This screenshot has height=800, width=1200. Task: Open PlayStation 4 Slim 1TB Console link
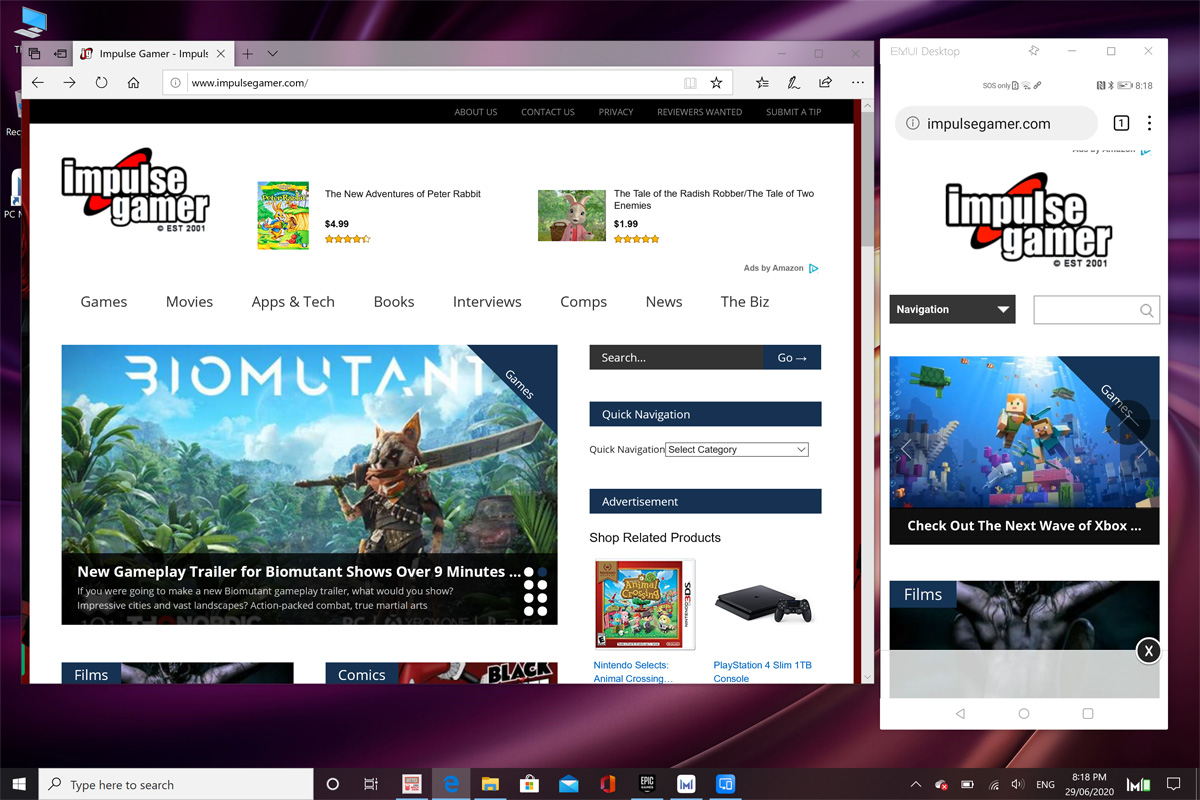click(763, 671)
